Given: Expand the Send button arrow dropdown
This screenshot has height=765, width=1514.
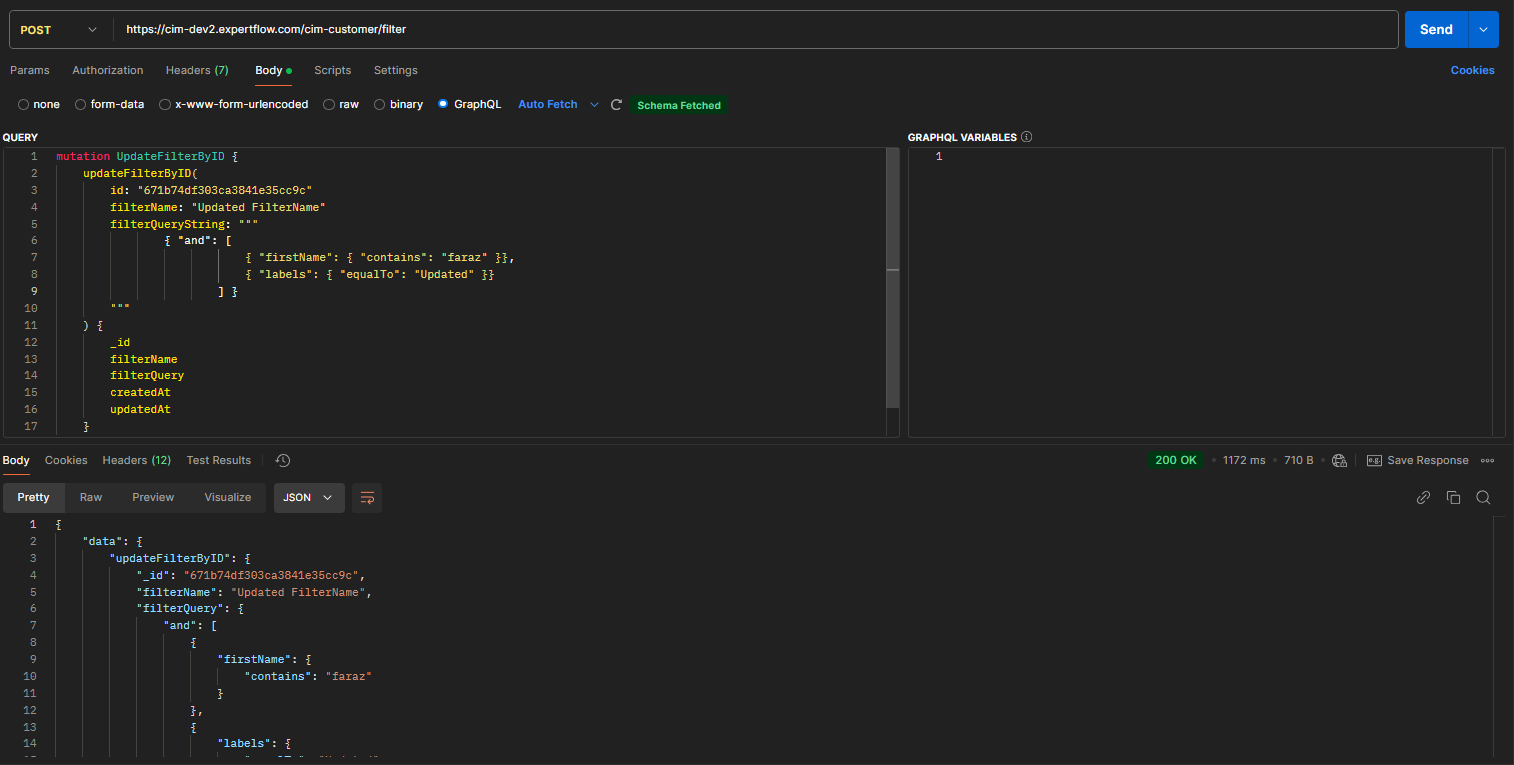Looking at the screenshot, I should [1483, 30].
